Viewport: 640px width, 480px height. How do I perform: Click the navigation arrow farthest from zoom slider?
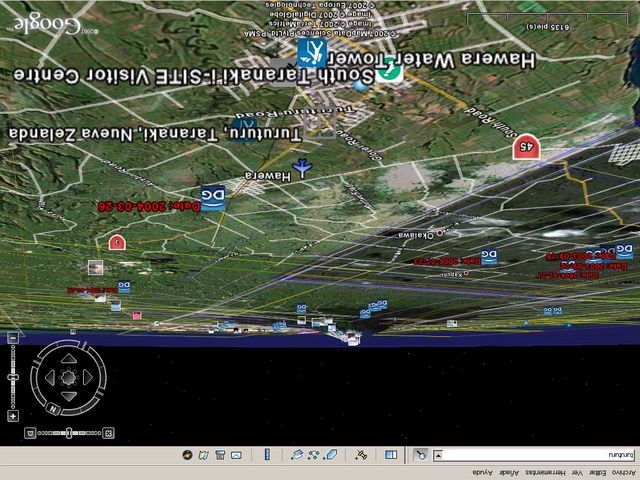87,378
